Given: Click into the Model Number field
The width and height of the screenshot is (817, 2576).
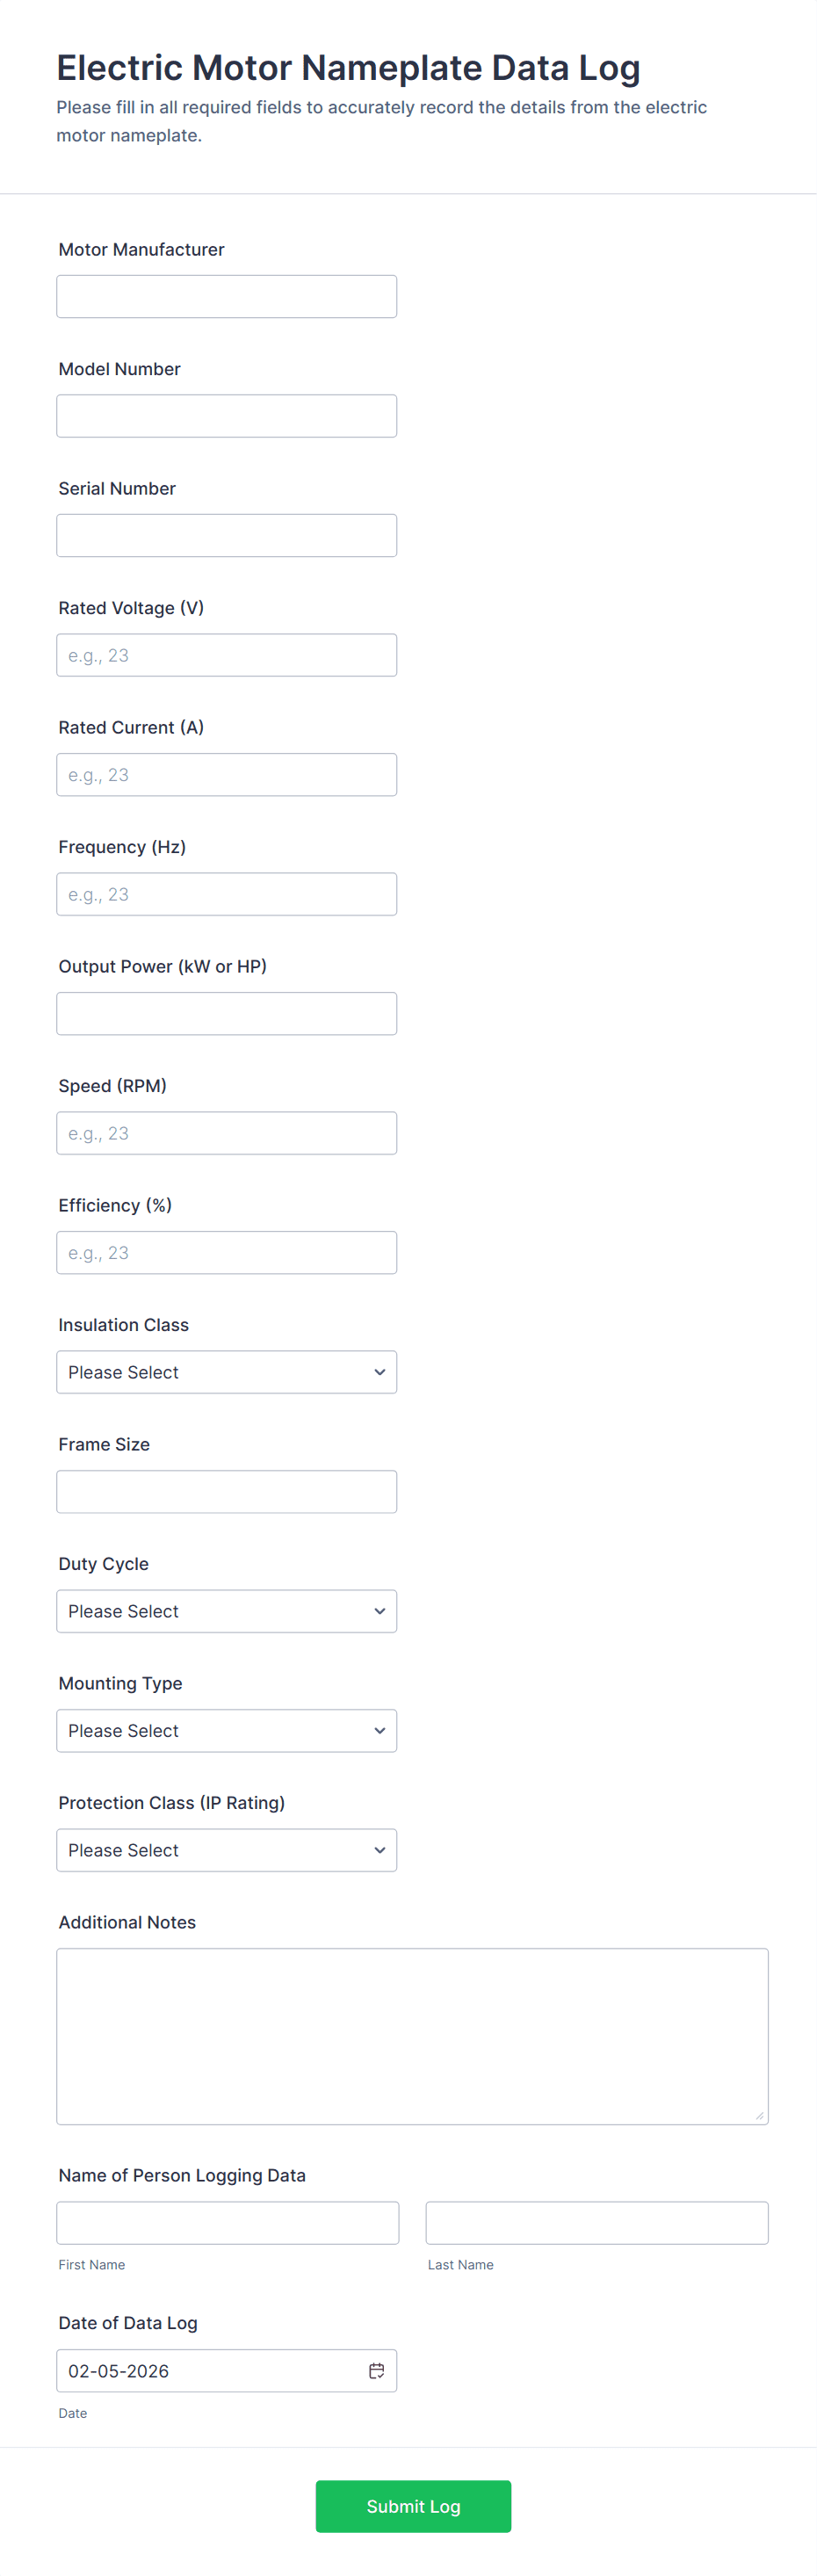Looking at the screenshot, I should pos(226,416).
